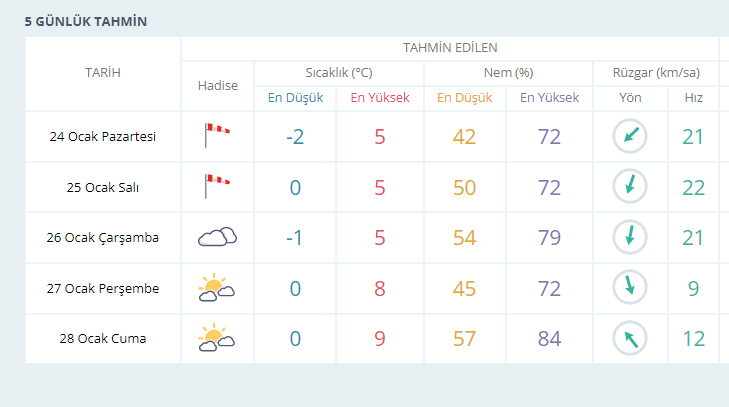Click the partly sunny icon for 28 Ocak Cuma

[x=217, y=339]
